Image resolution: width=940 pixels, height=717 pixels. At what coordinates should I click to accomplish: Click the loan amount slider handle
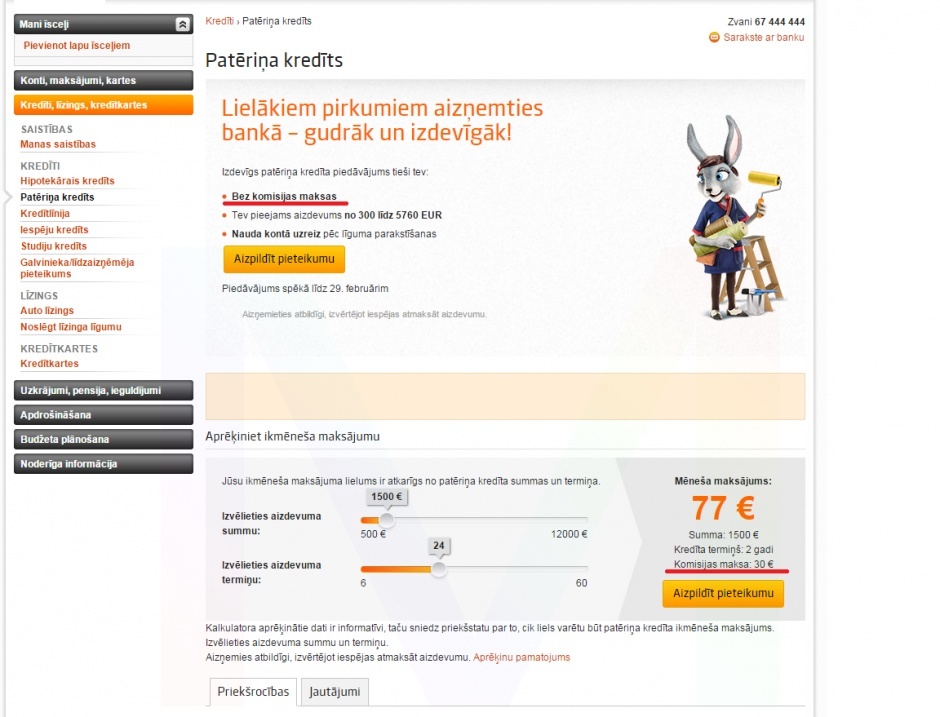tap(387, 520)
